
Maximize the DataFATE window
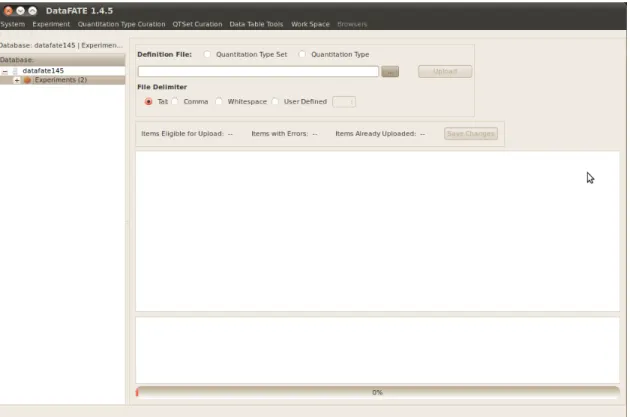[33, 11]
